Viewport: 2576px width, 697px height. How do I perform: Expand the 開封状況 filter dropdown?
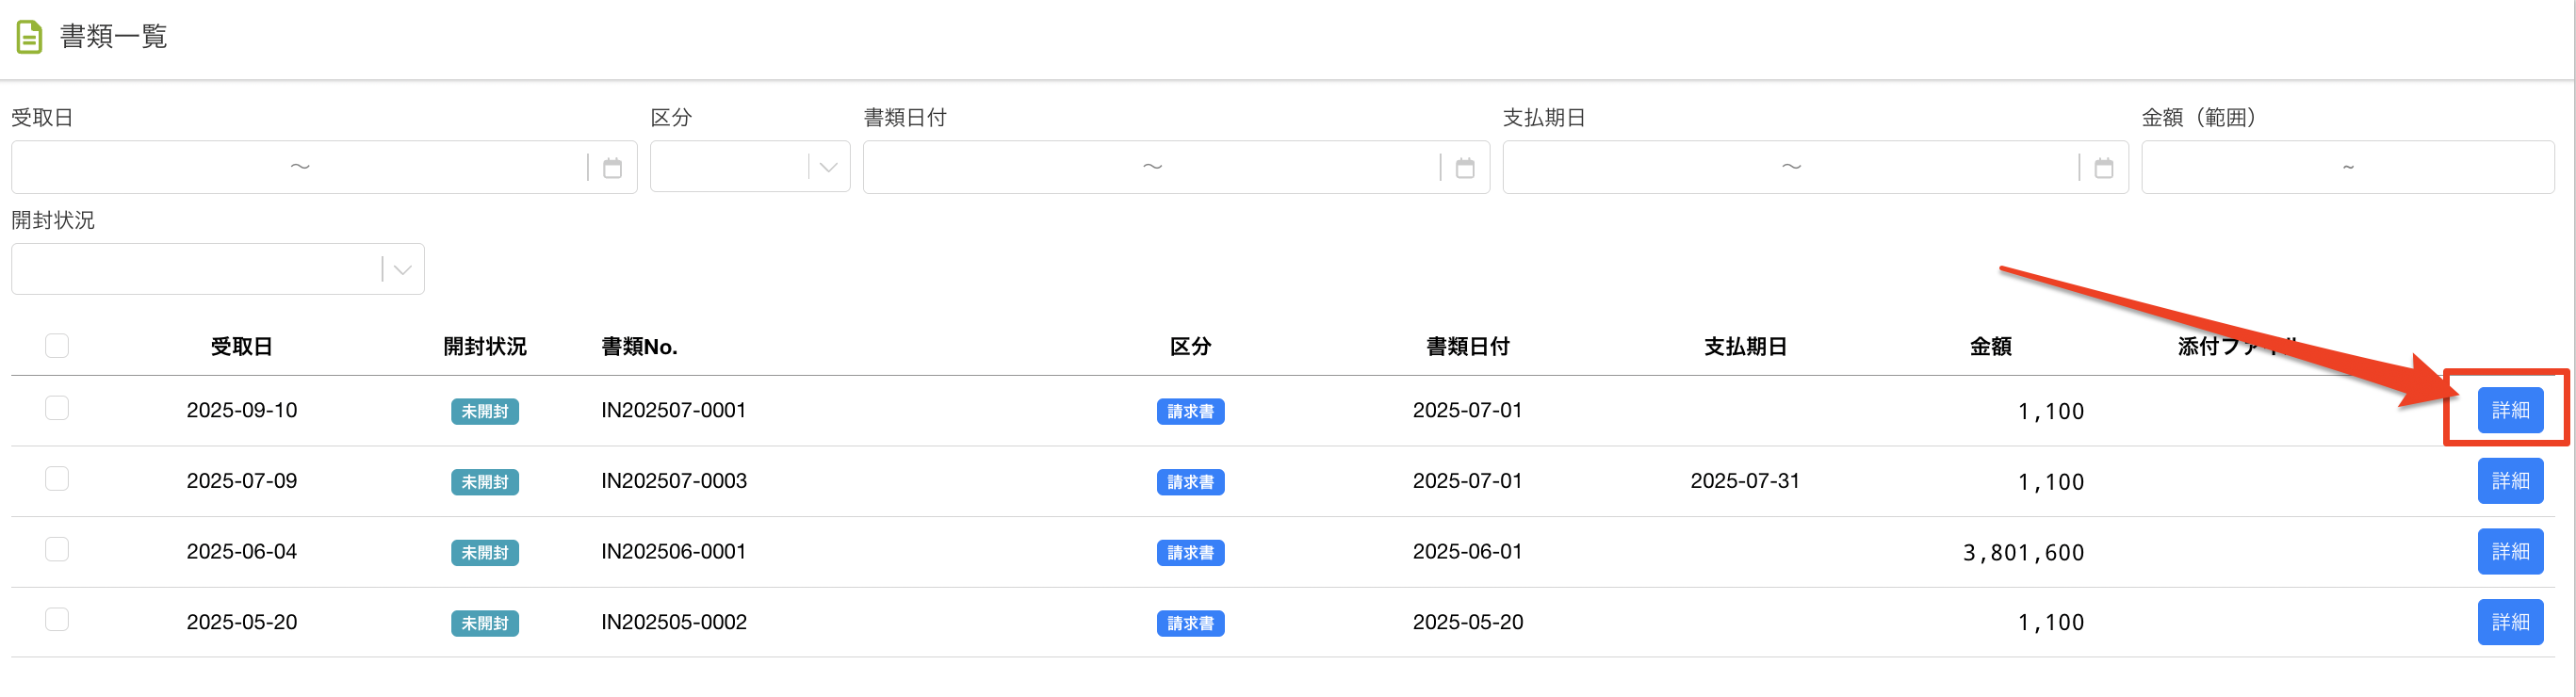[402, 270]
